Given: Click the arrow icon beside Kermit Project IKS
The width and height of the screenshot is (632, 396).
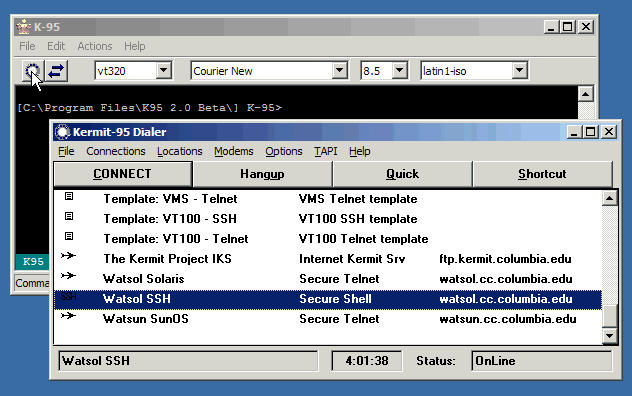Looking at the screenshot, I should coord(69,256).
